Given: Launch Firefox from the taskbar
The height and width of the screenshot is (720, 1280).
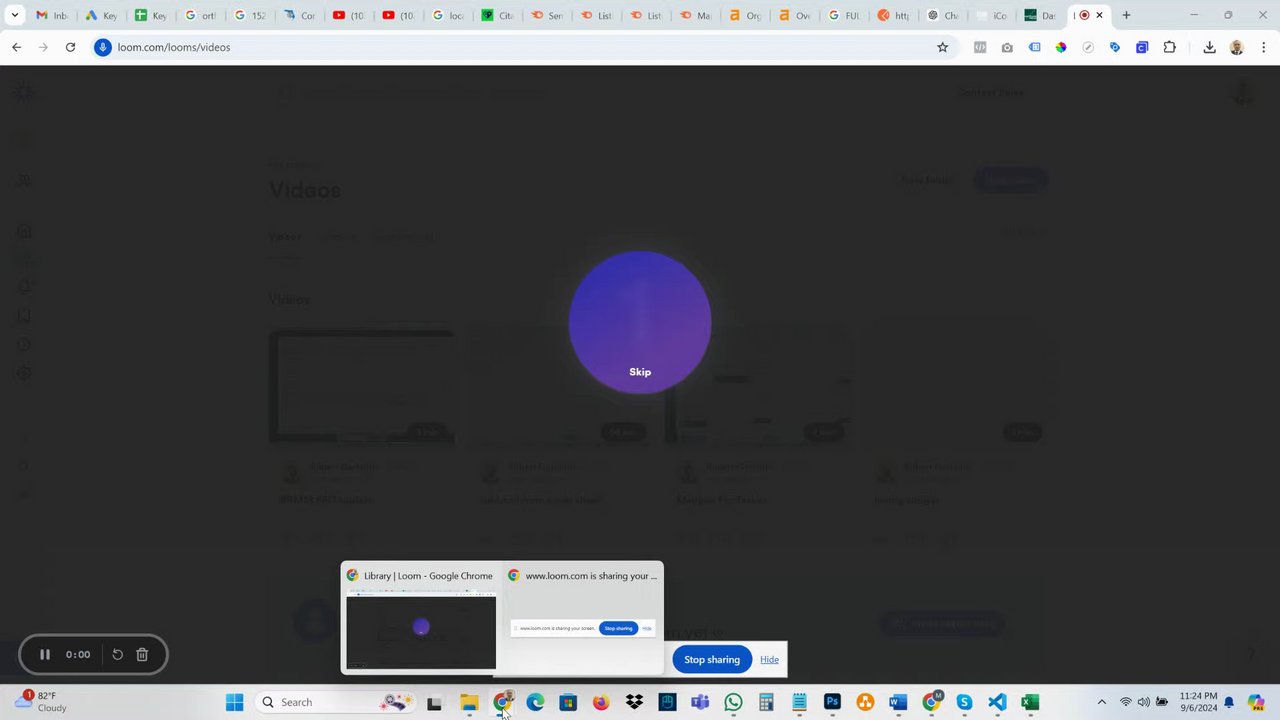Looking at the screenshot, I should coord(601,702).
